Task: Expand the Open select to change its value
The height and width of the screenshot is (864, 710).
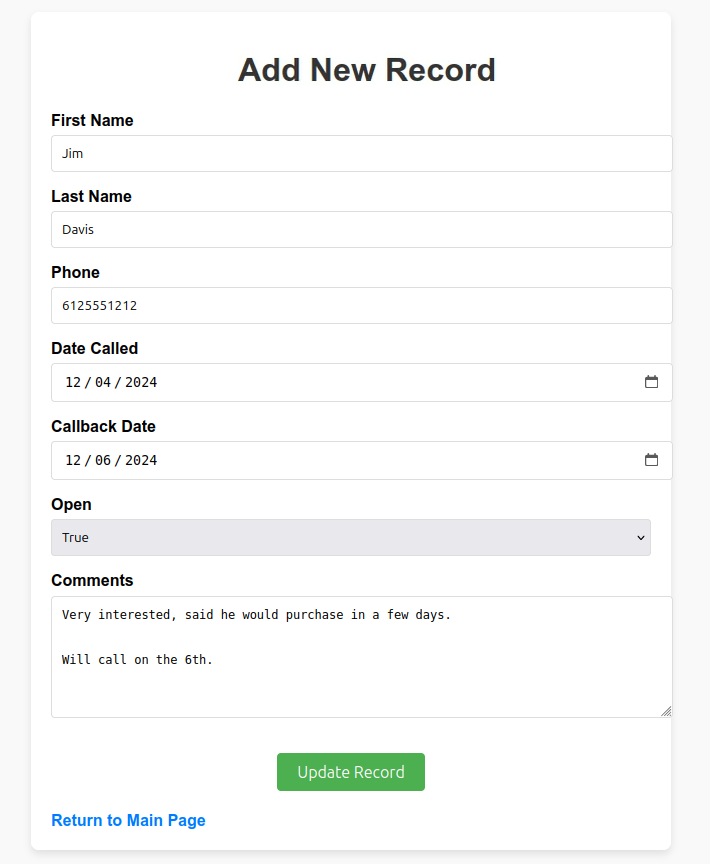Action: coord(350,537)
